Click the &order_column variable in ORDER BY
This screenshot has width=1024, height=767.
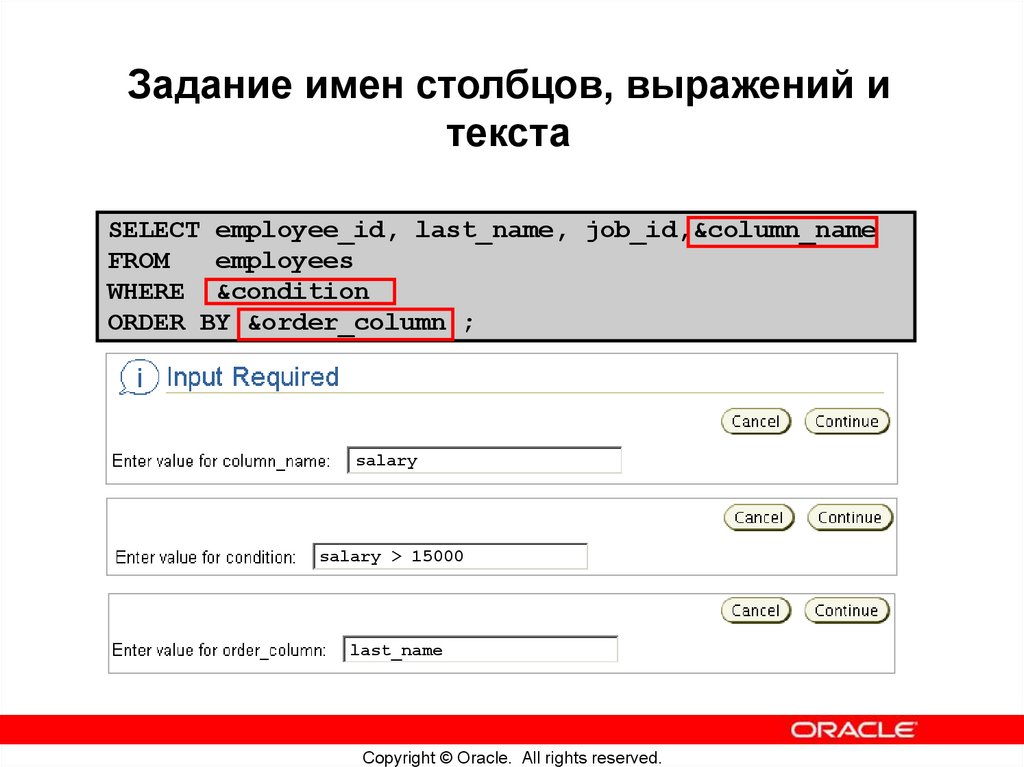[x=345, y=323]
